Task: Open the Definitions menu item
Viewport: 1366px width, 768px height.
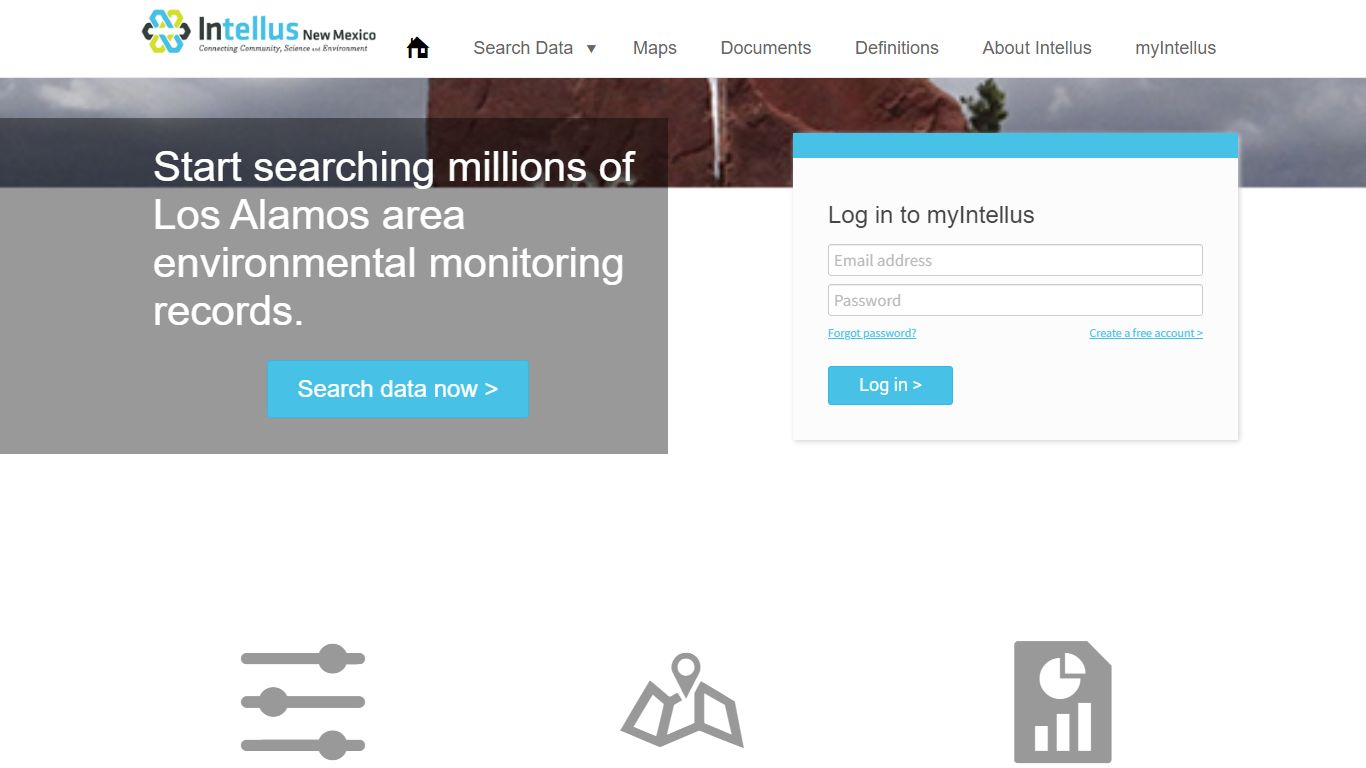Action: tap(897, 48)
